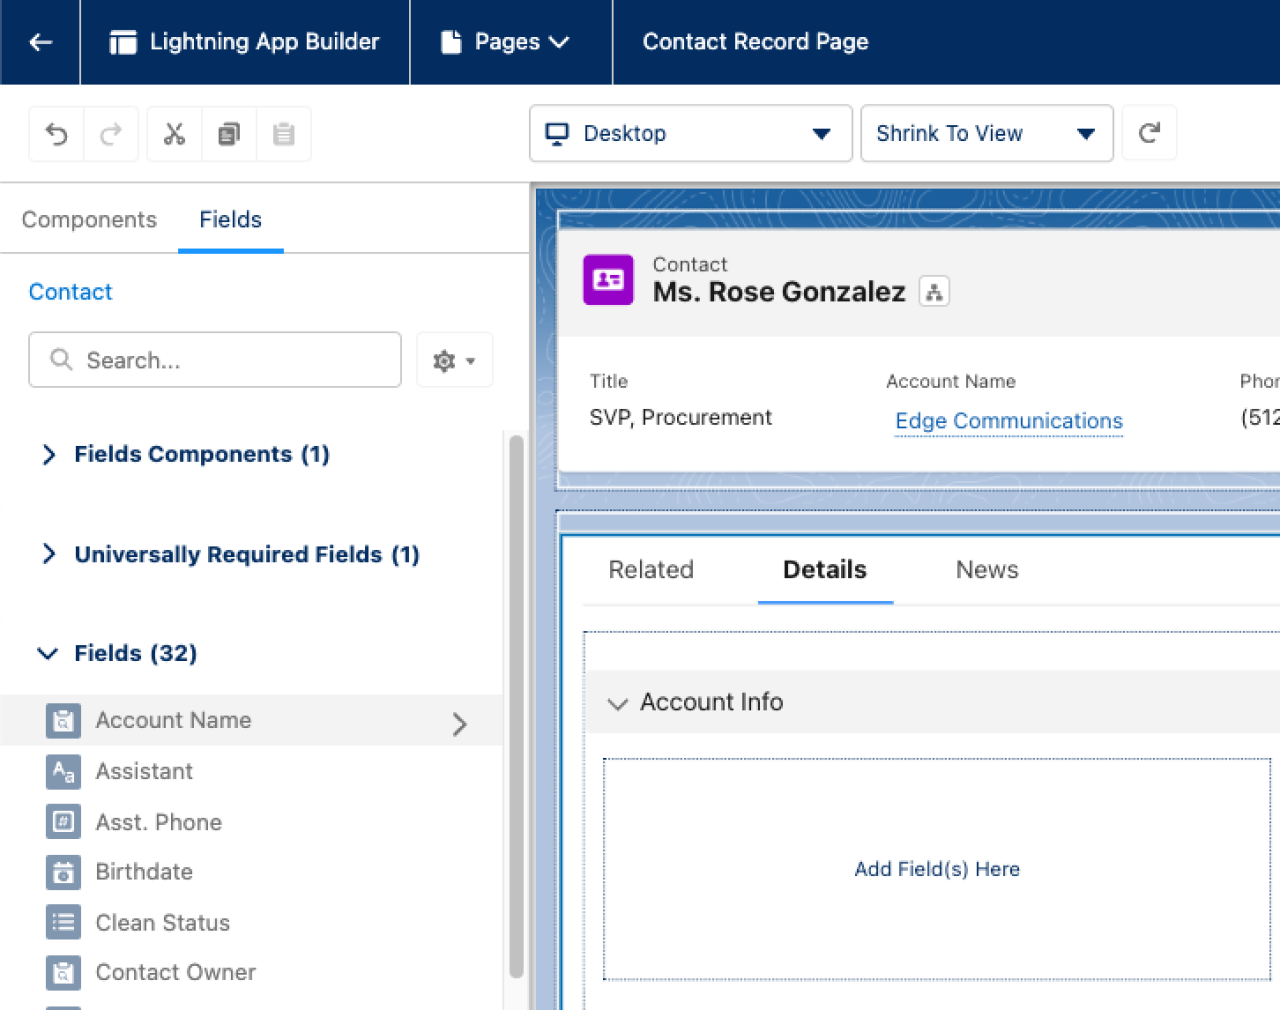Viewport: 1280px width, 1010px height.
Task: Click the Redo icon
Action: (111, 134)
